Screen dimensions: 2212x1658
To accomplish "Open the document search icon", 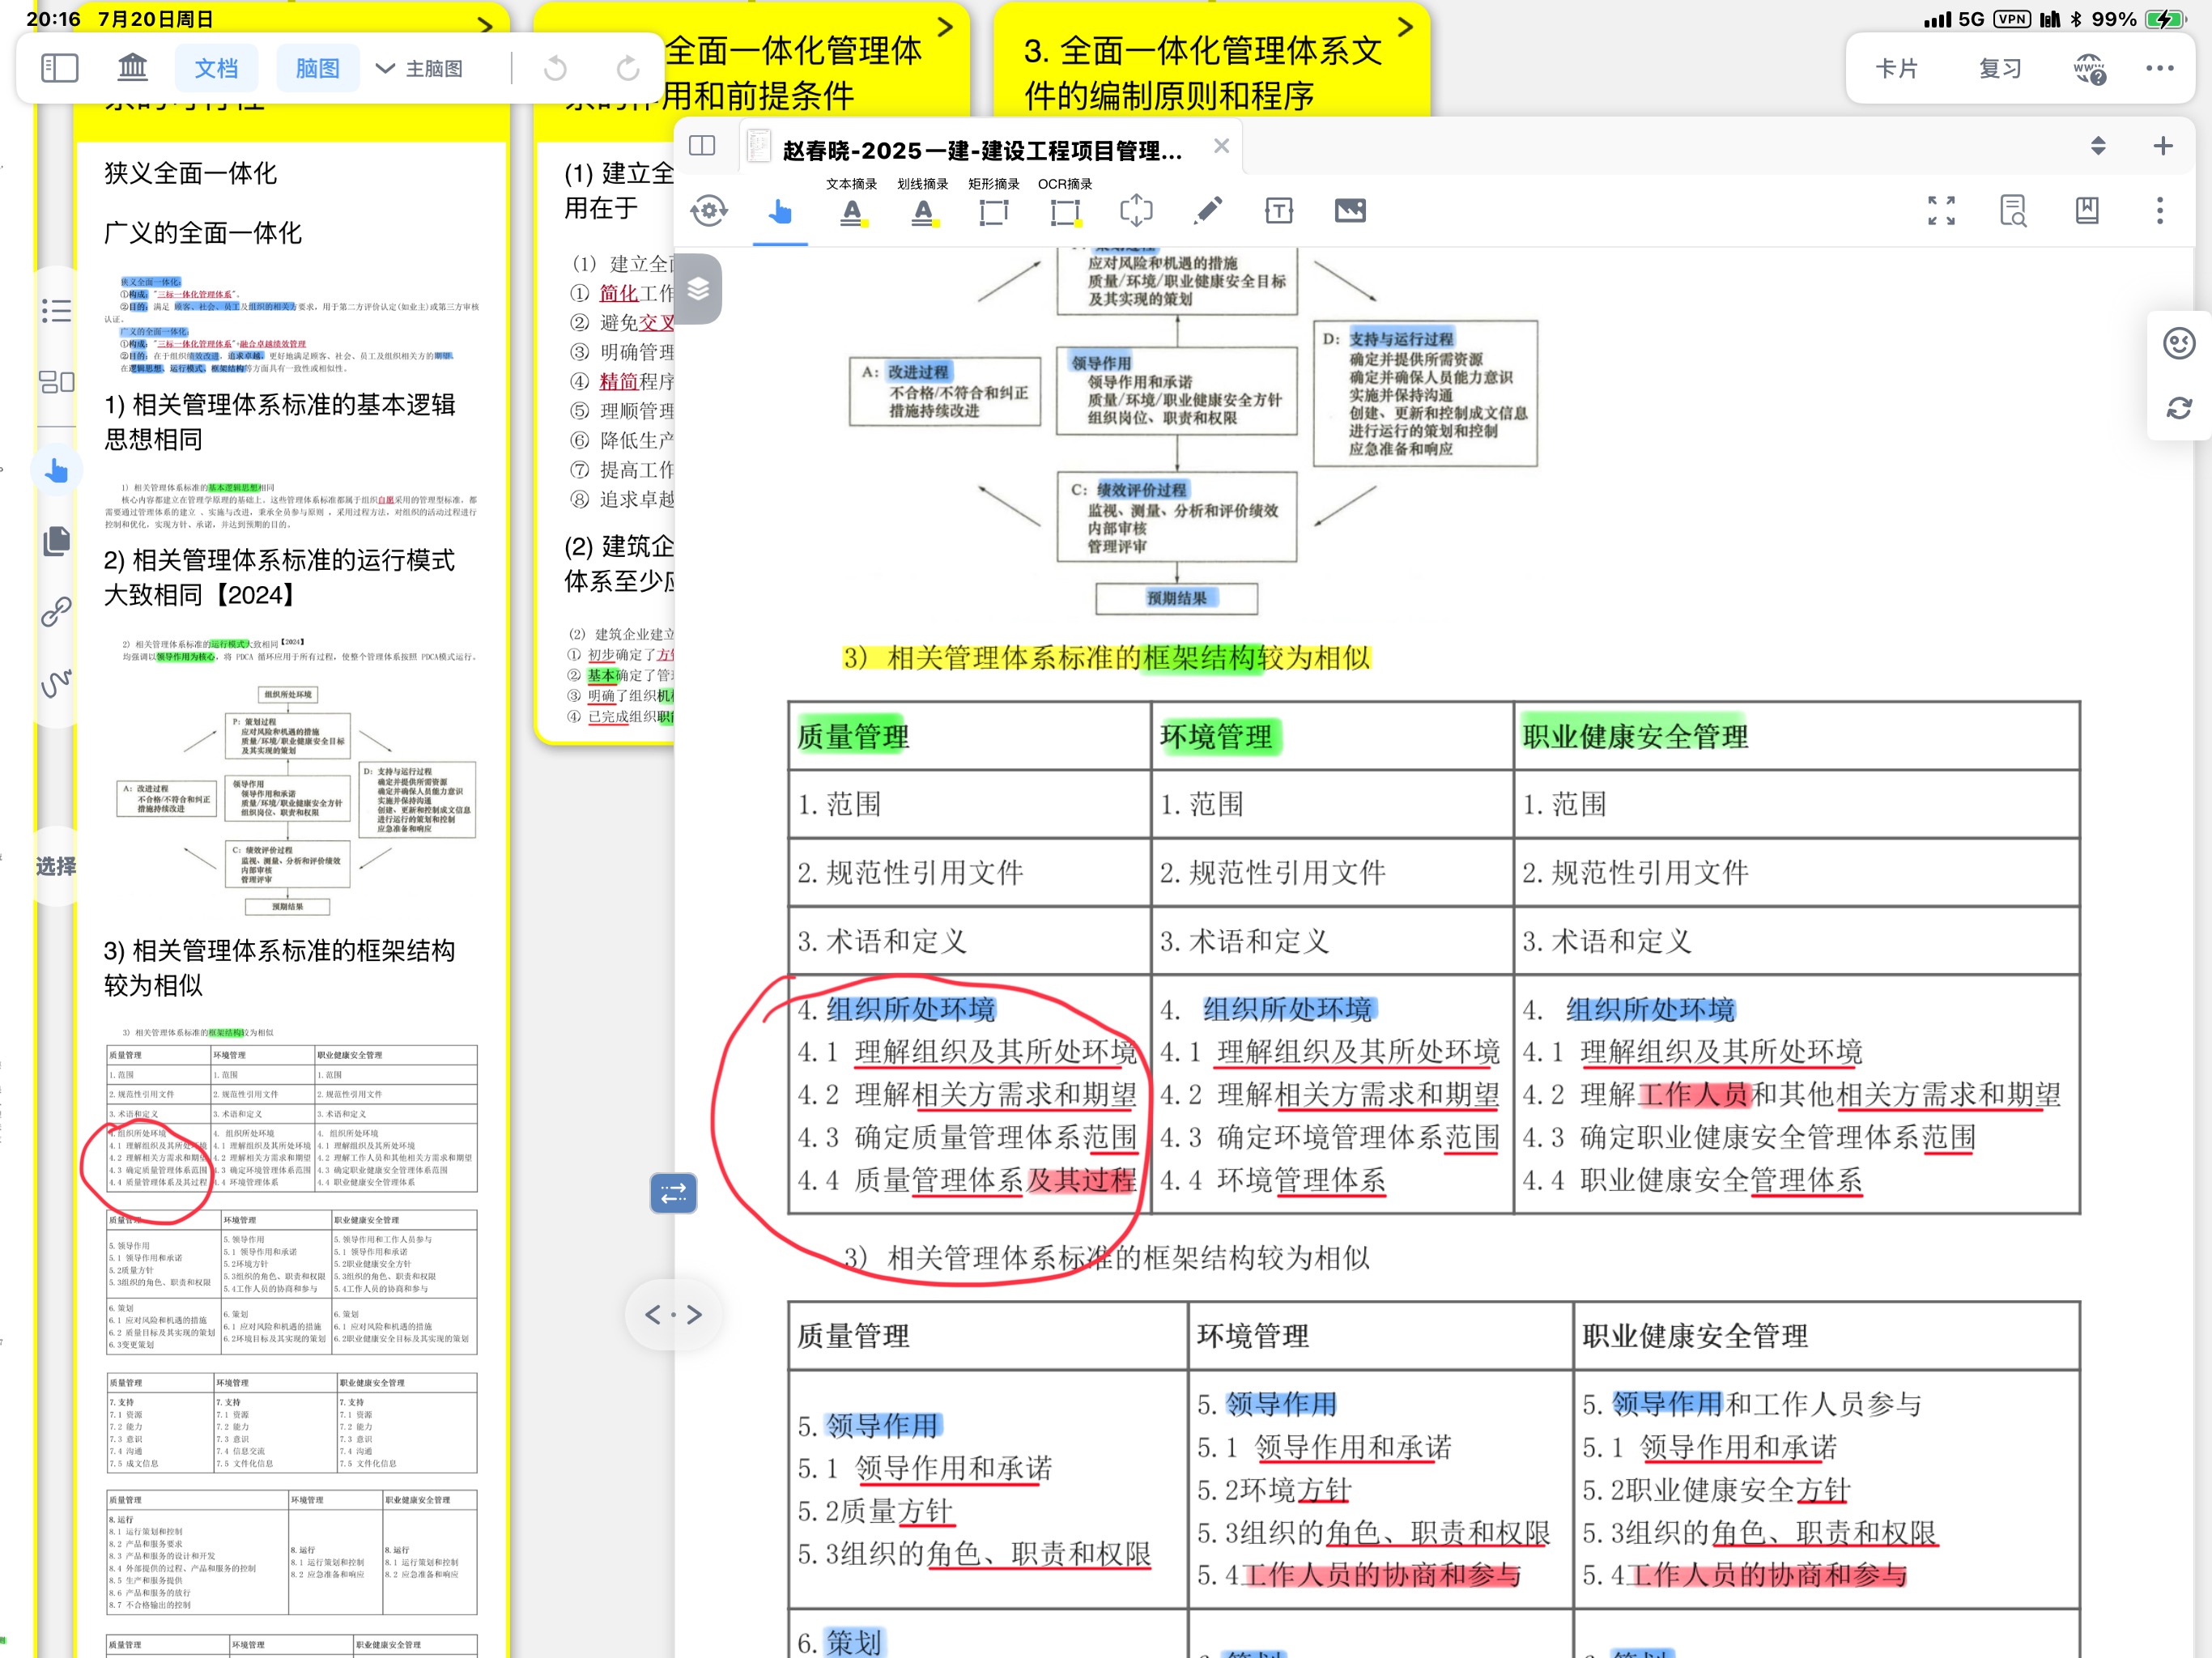I will (2013, 210).
